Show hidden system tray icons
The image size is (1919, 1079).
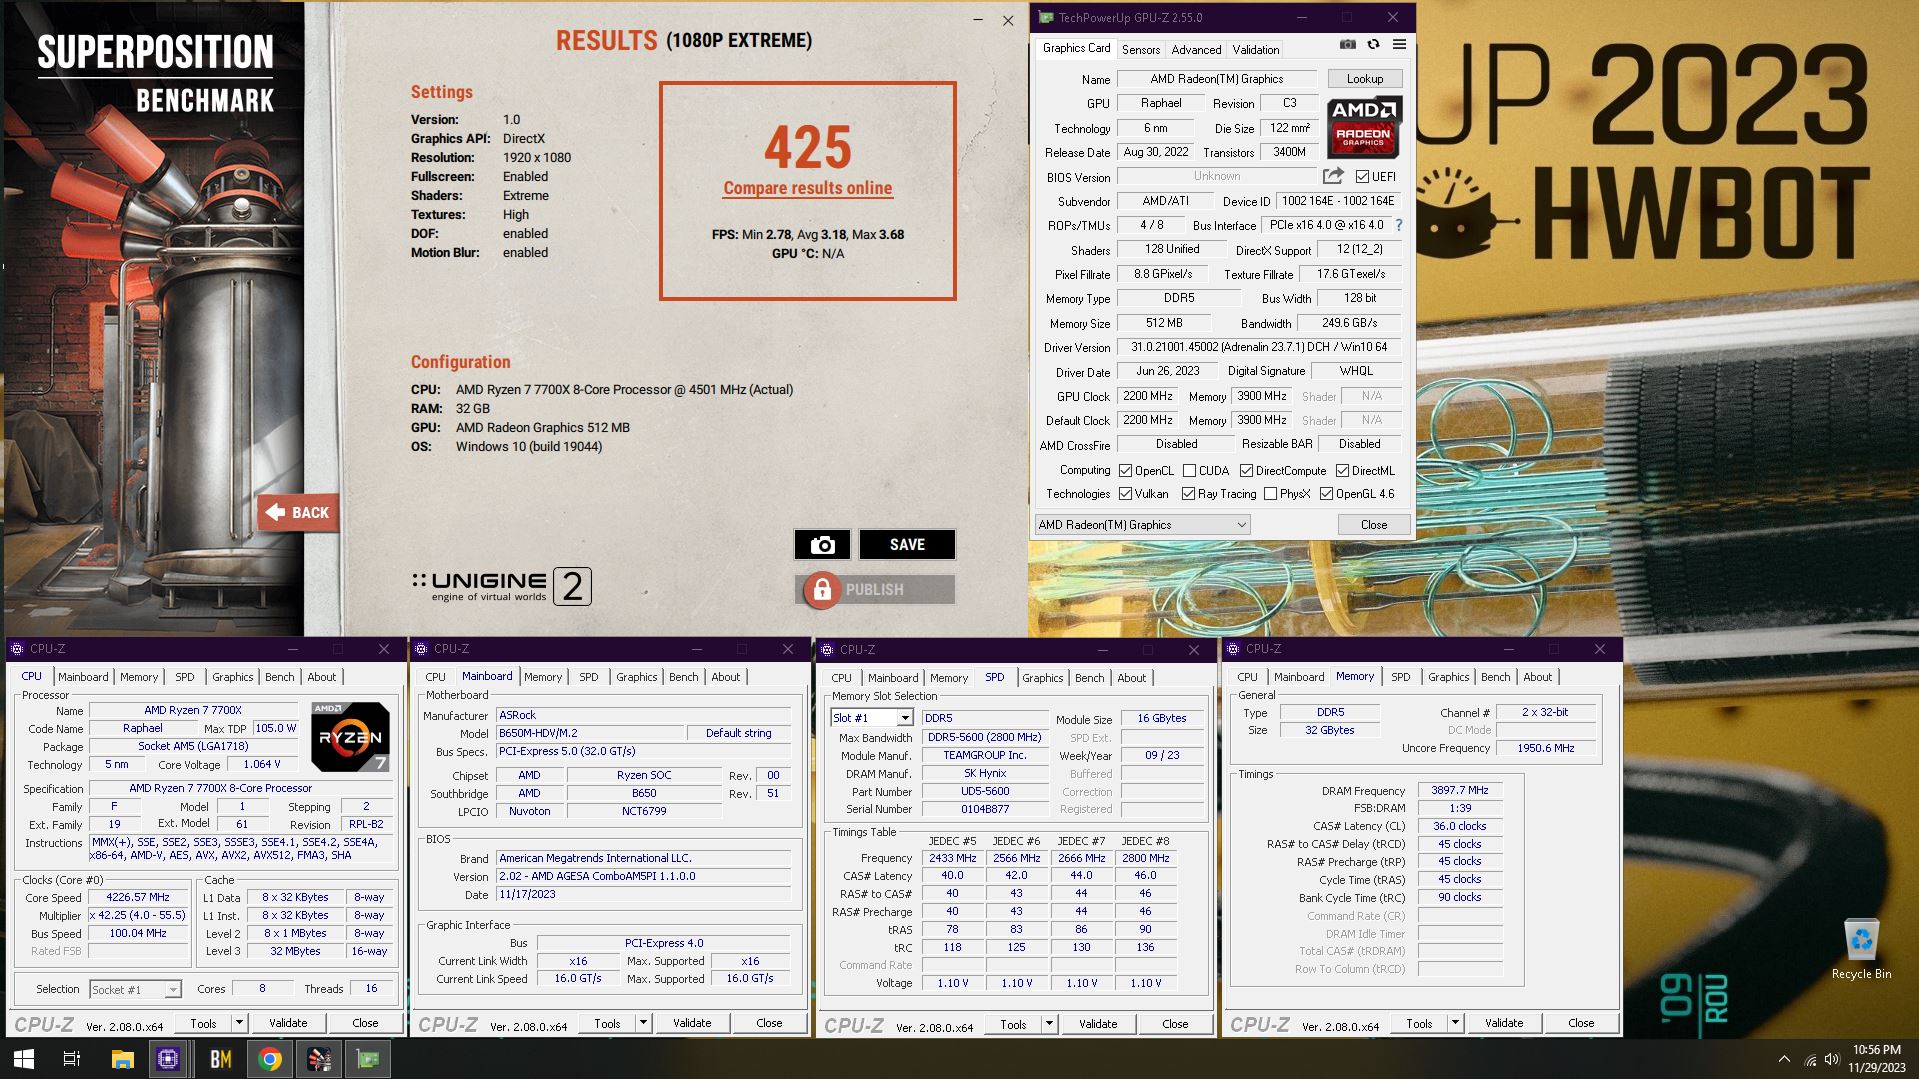(x=1784, y=1059)
